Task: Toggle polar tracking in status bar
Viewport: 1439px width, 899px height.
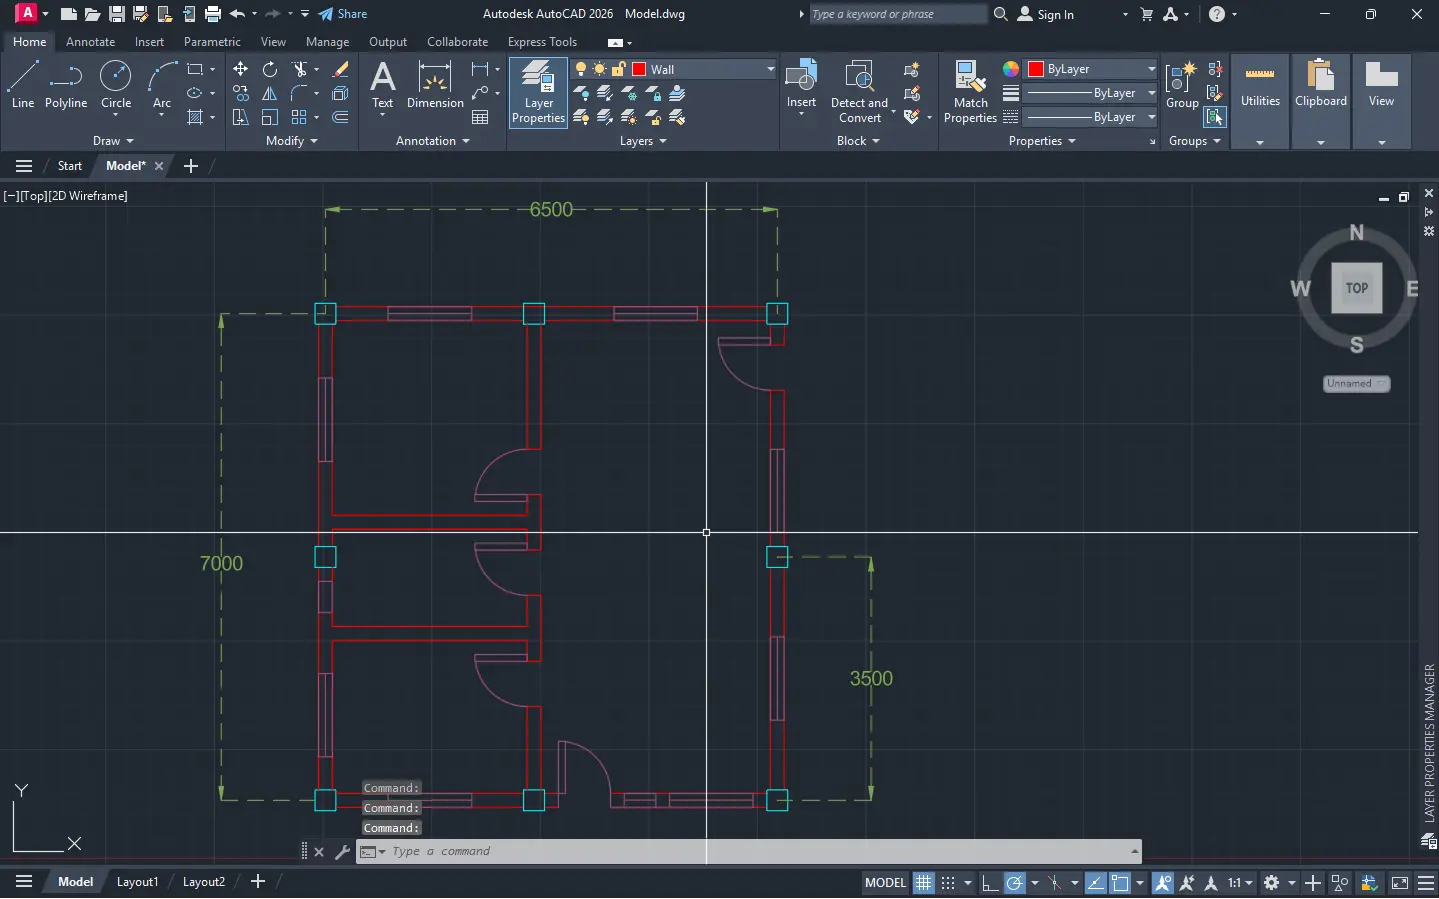Action: coord(1014,883)
